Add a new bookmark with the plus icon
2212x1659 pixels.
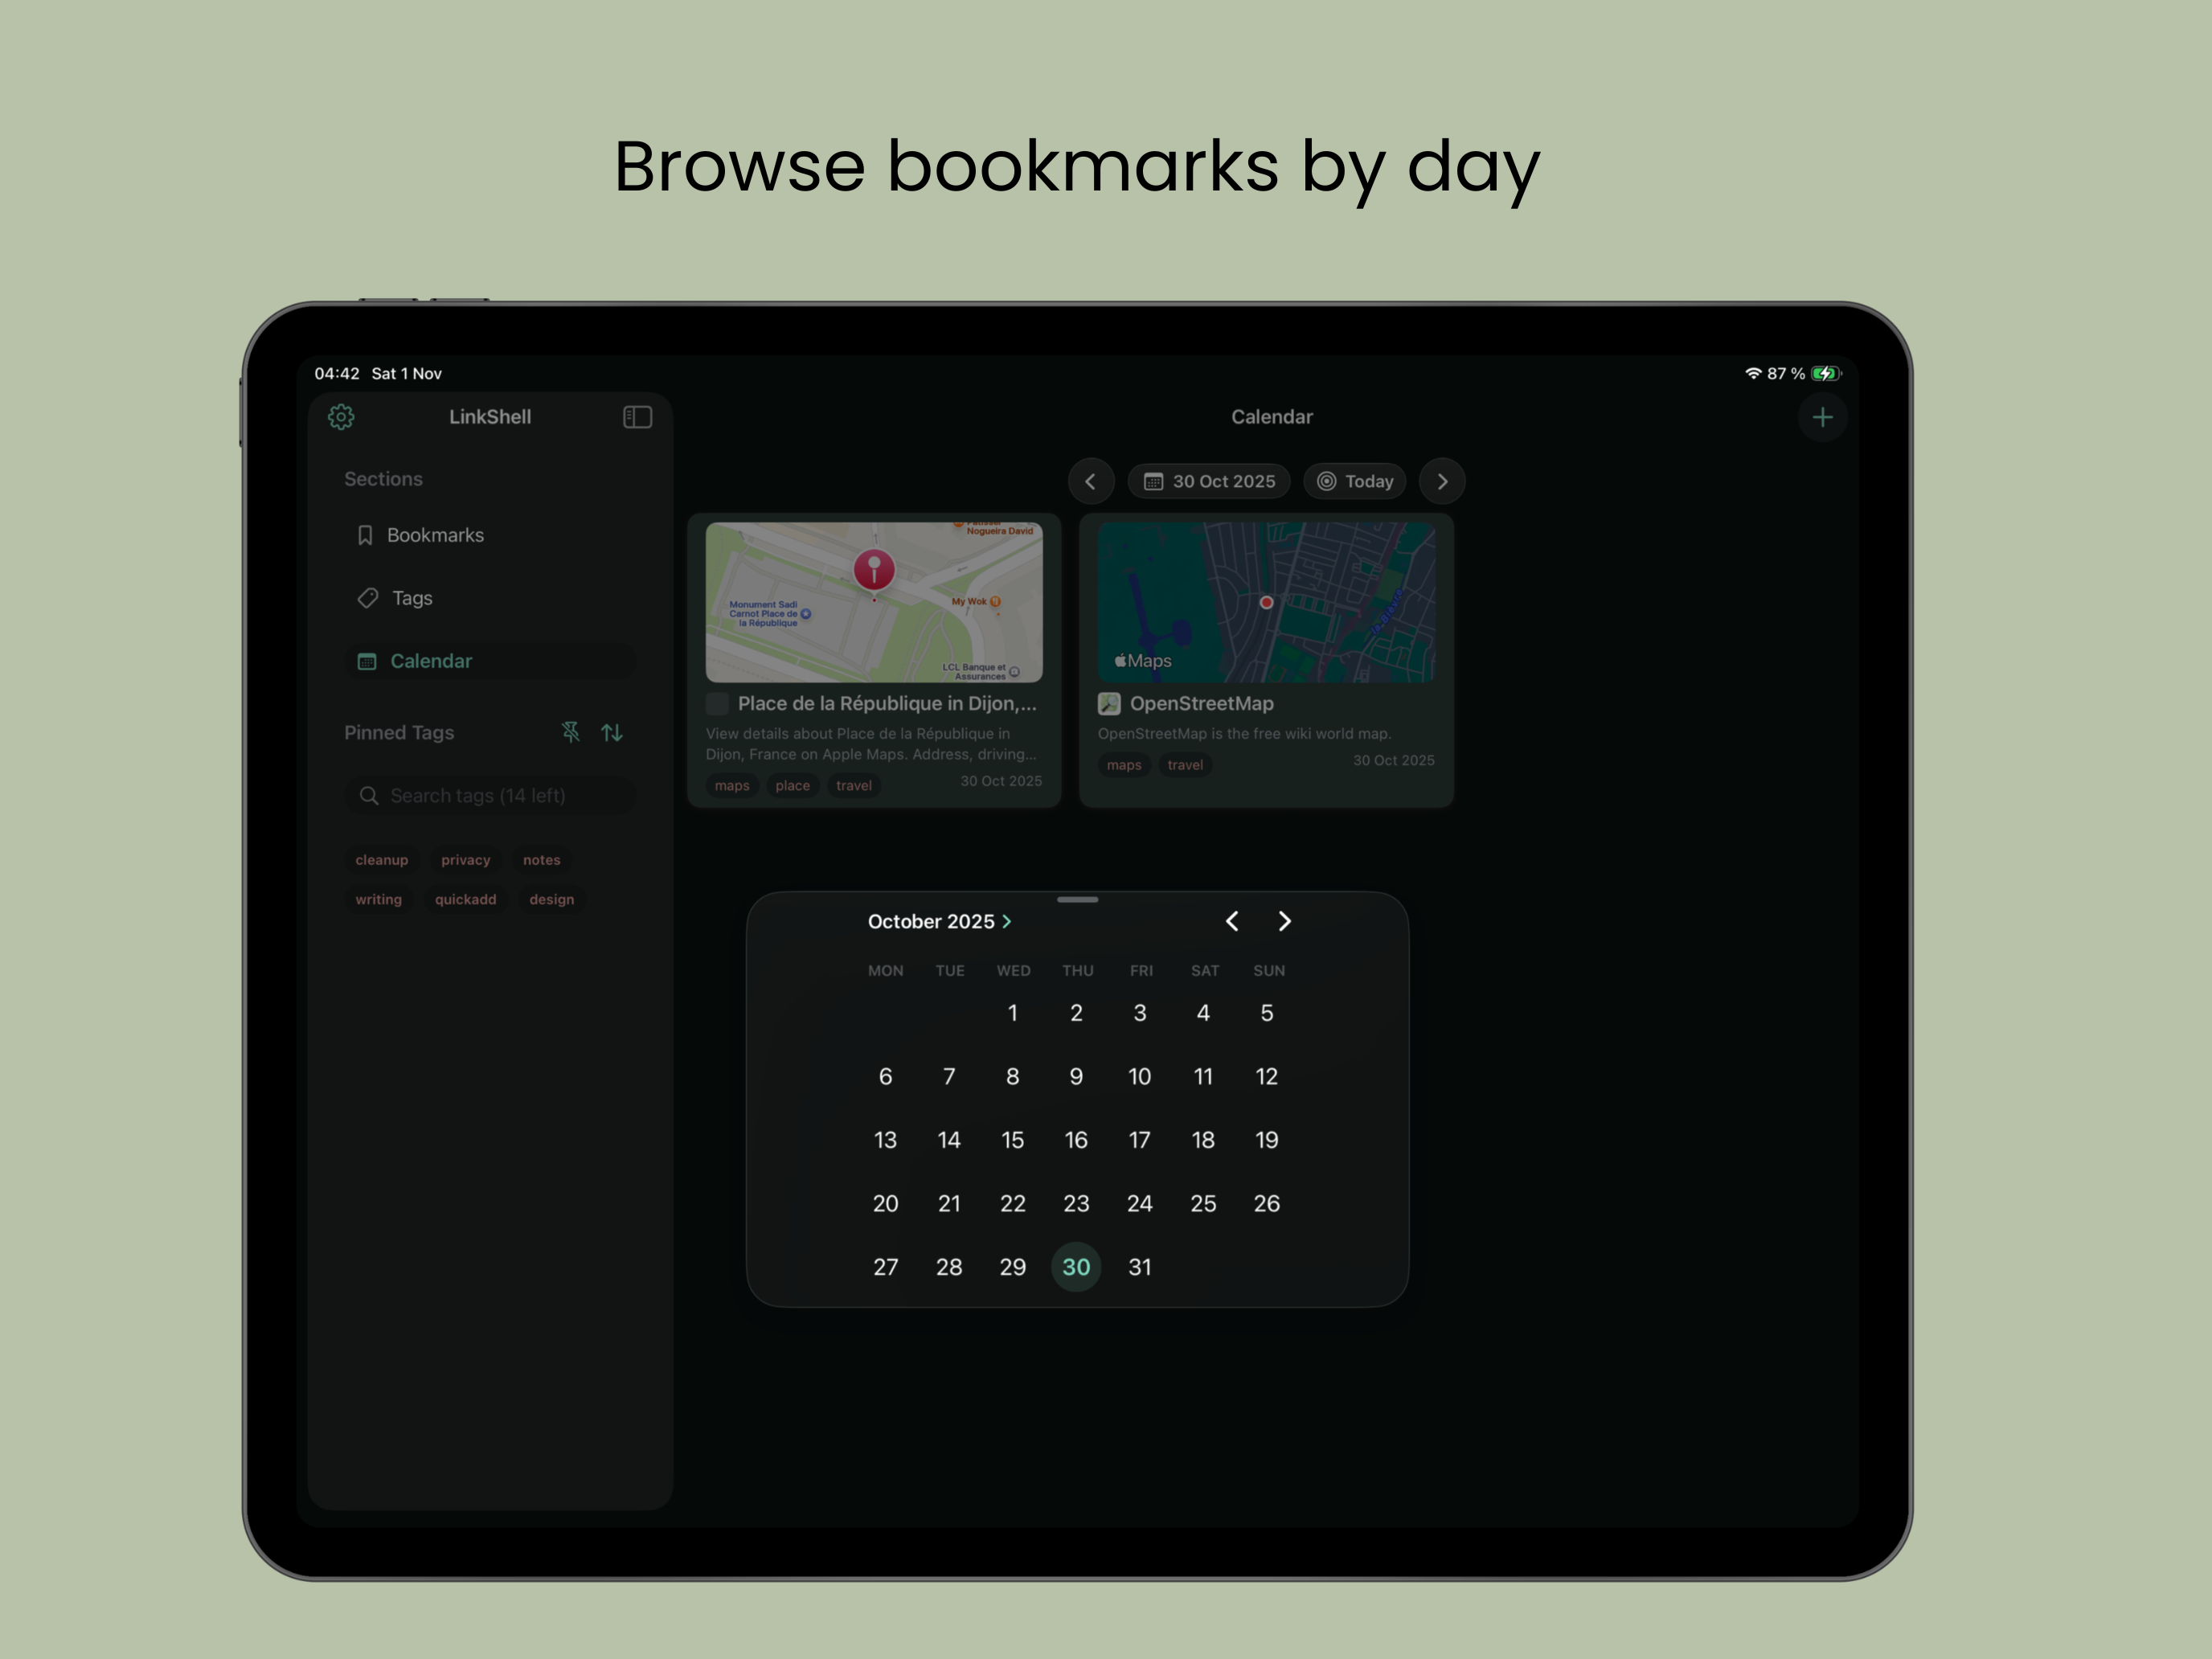click(x=1823, y=417)
